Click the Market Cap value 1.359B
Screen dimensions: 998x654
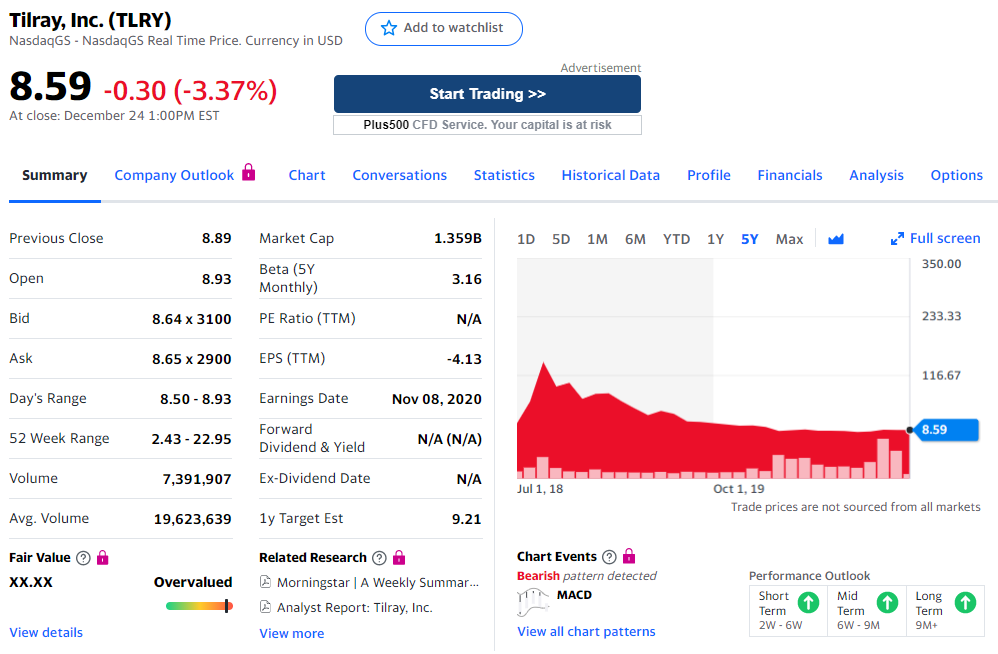pyautogui.click(x=458, y=239)
